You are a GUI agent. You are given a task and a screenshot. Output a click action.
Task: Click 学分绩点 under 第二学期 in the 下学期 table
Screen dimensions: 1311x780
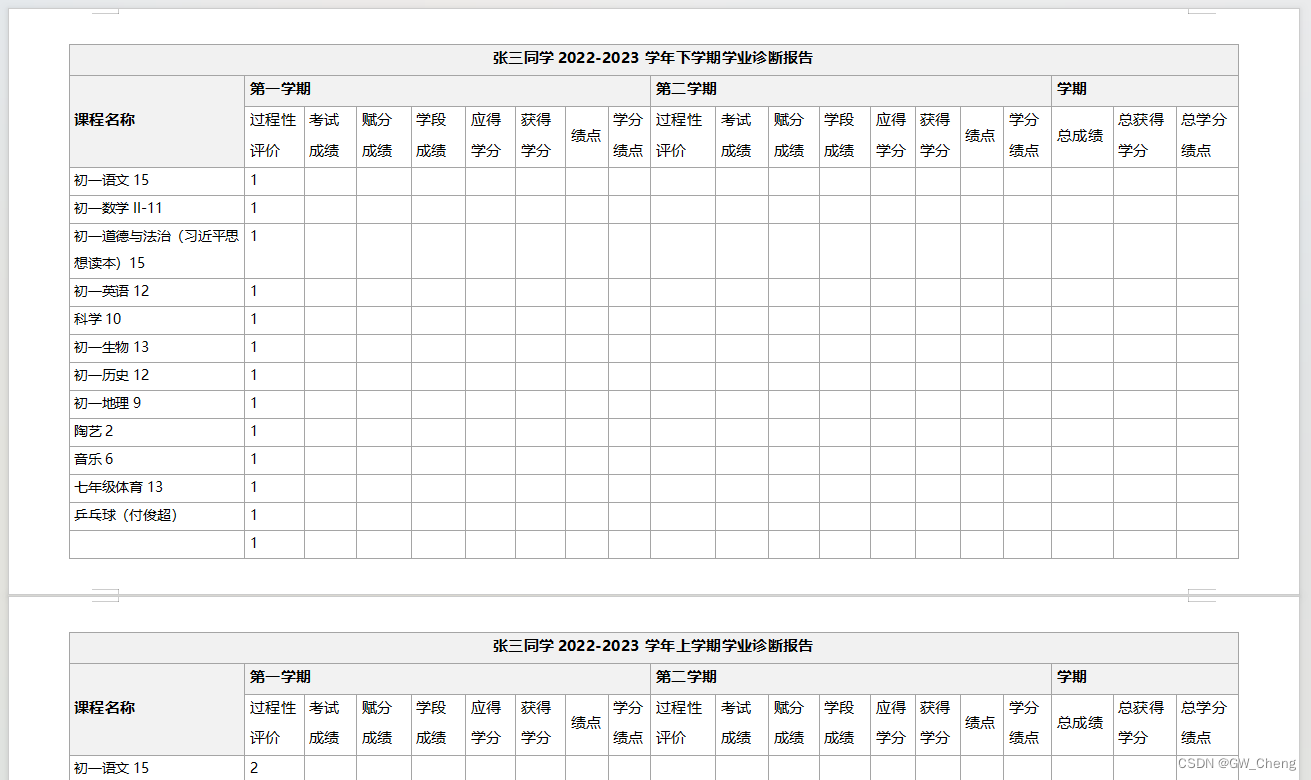(x=1024, y=135)
